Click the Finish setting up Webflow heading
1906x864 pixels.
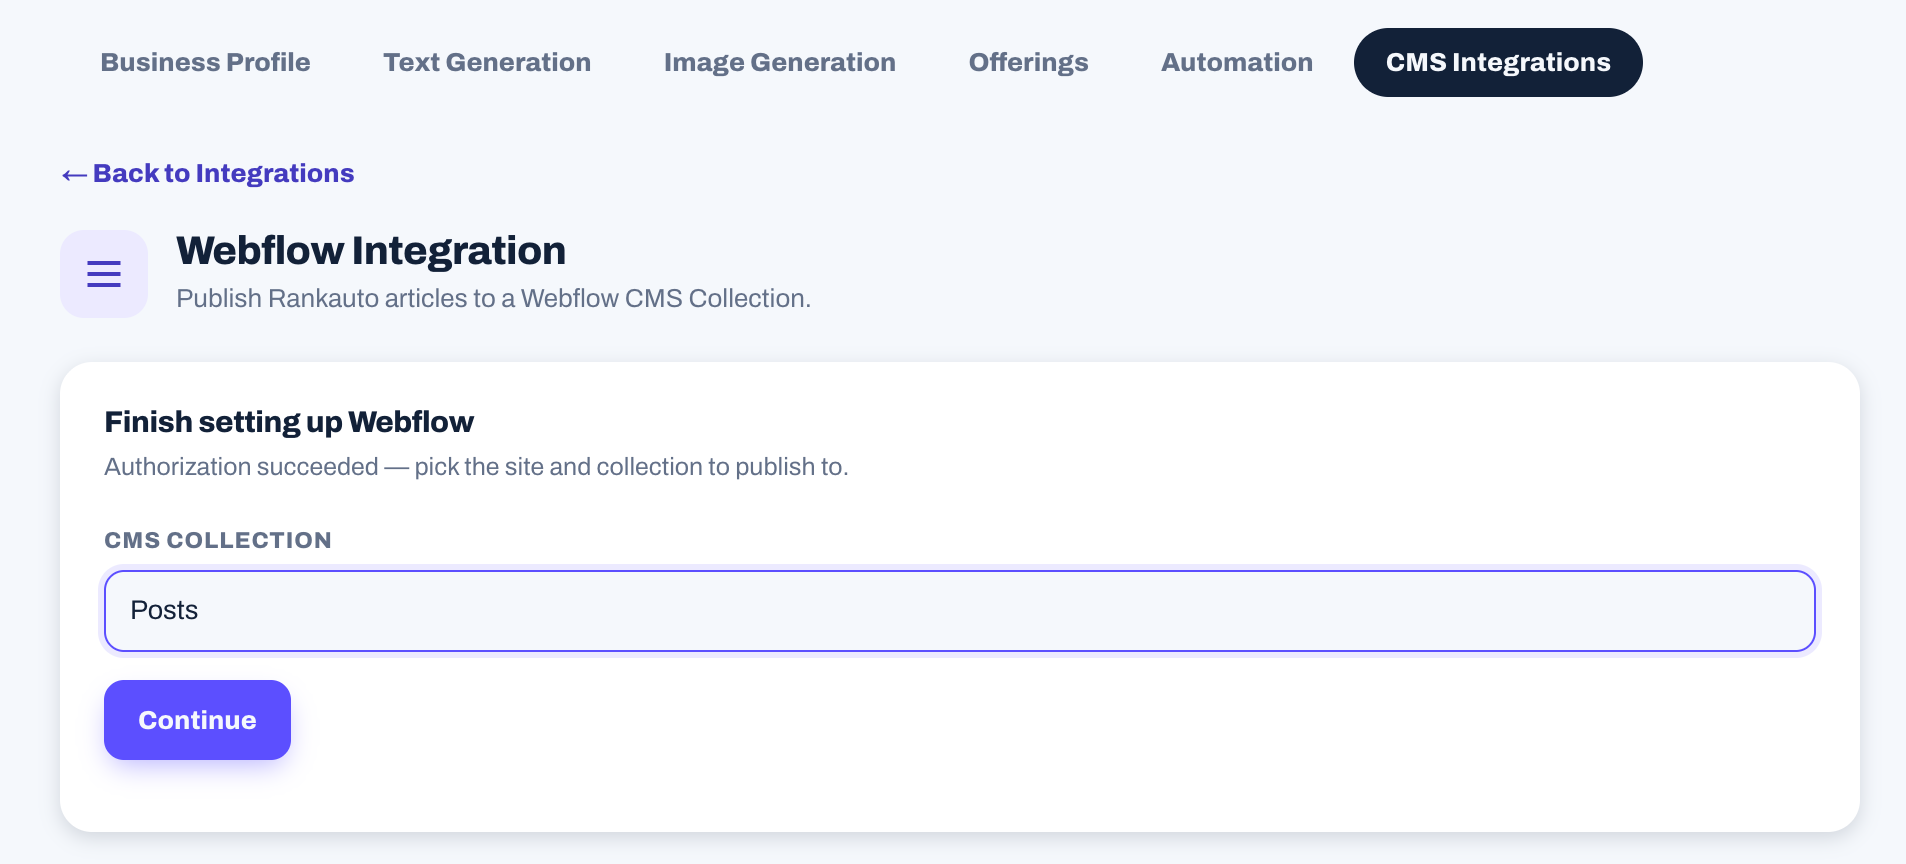(x=289, y=422)
